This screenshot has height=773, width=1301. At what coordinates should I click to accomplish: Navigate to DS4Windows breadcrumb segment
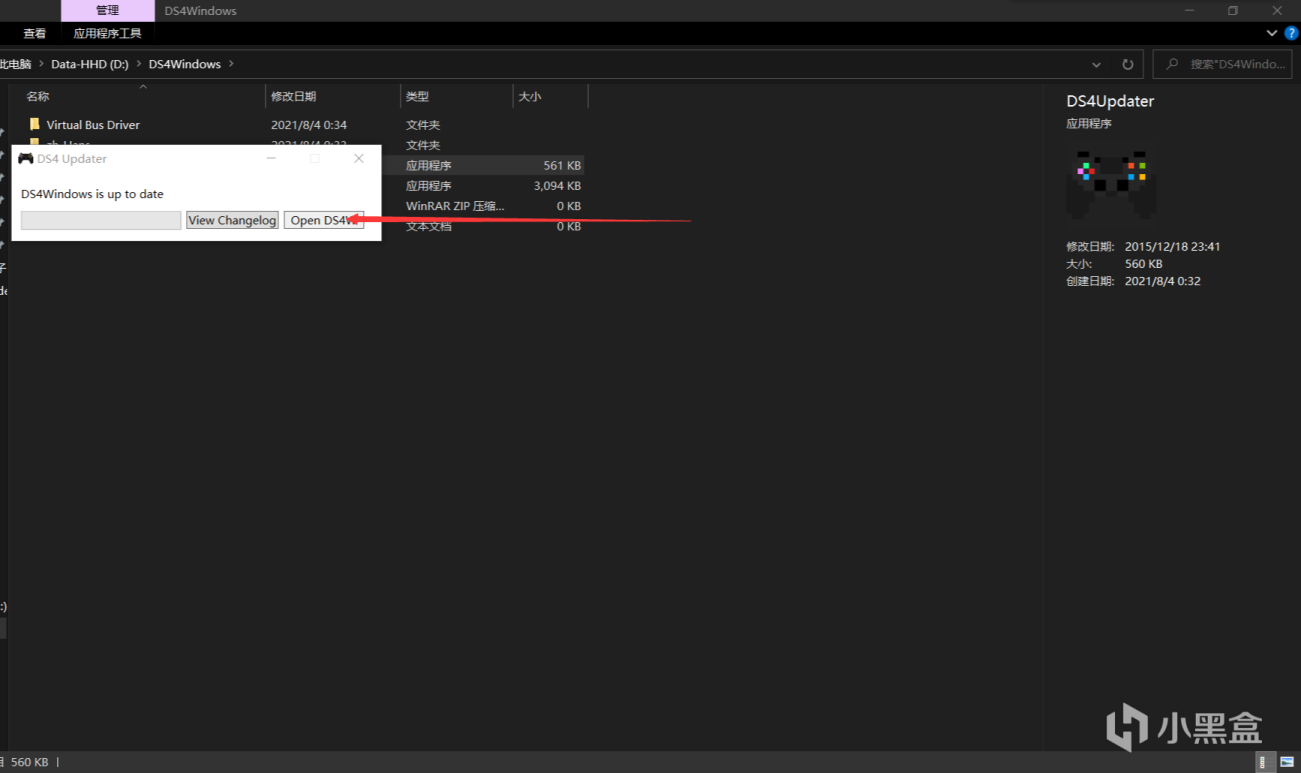click(185, 64)
